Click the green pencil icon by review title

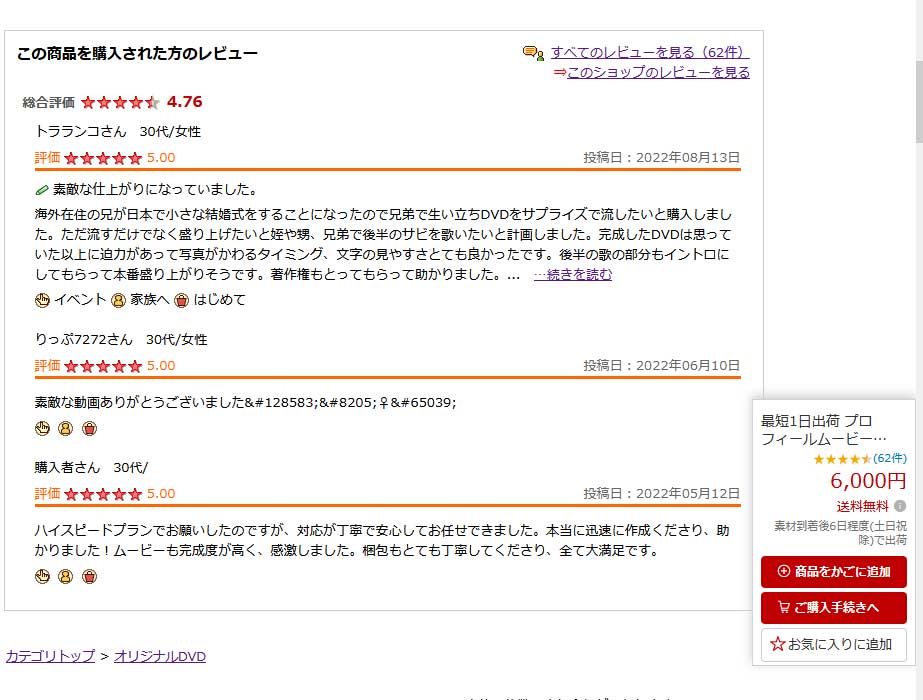tap(42, 189)
